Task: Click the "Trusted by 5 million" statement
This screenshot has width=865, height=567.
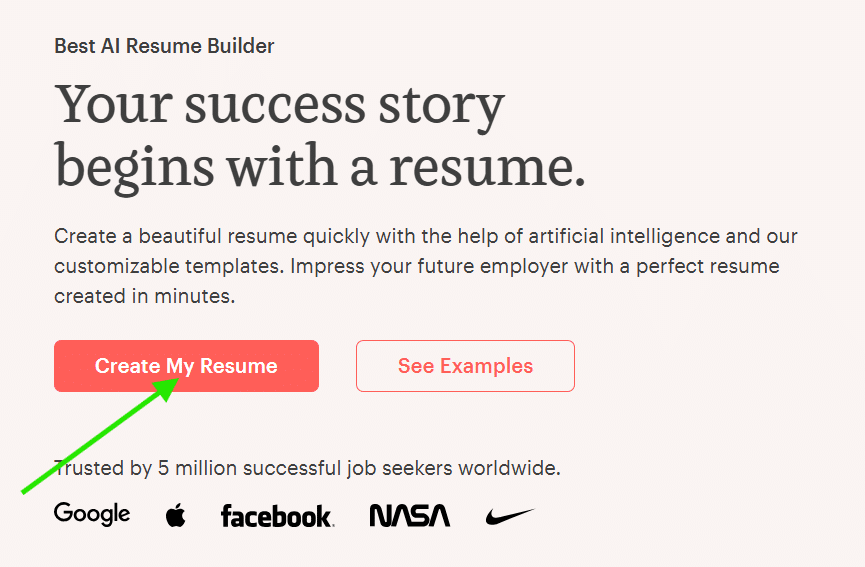Action: [307, 468]
